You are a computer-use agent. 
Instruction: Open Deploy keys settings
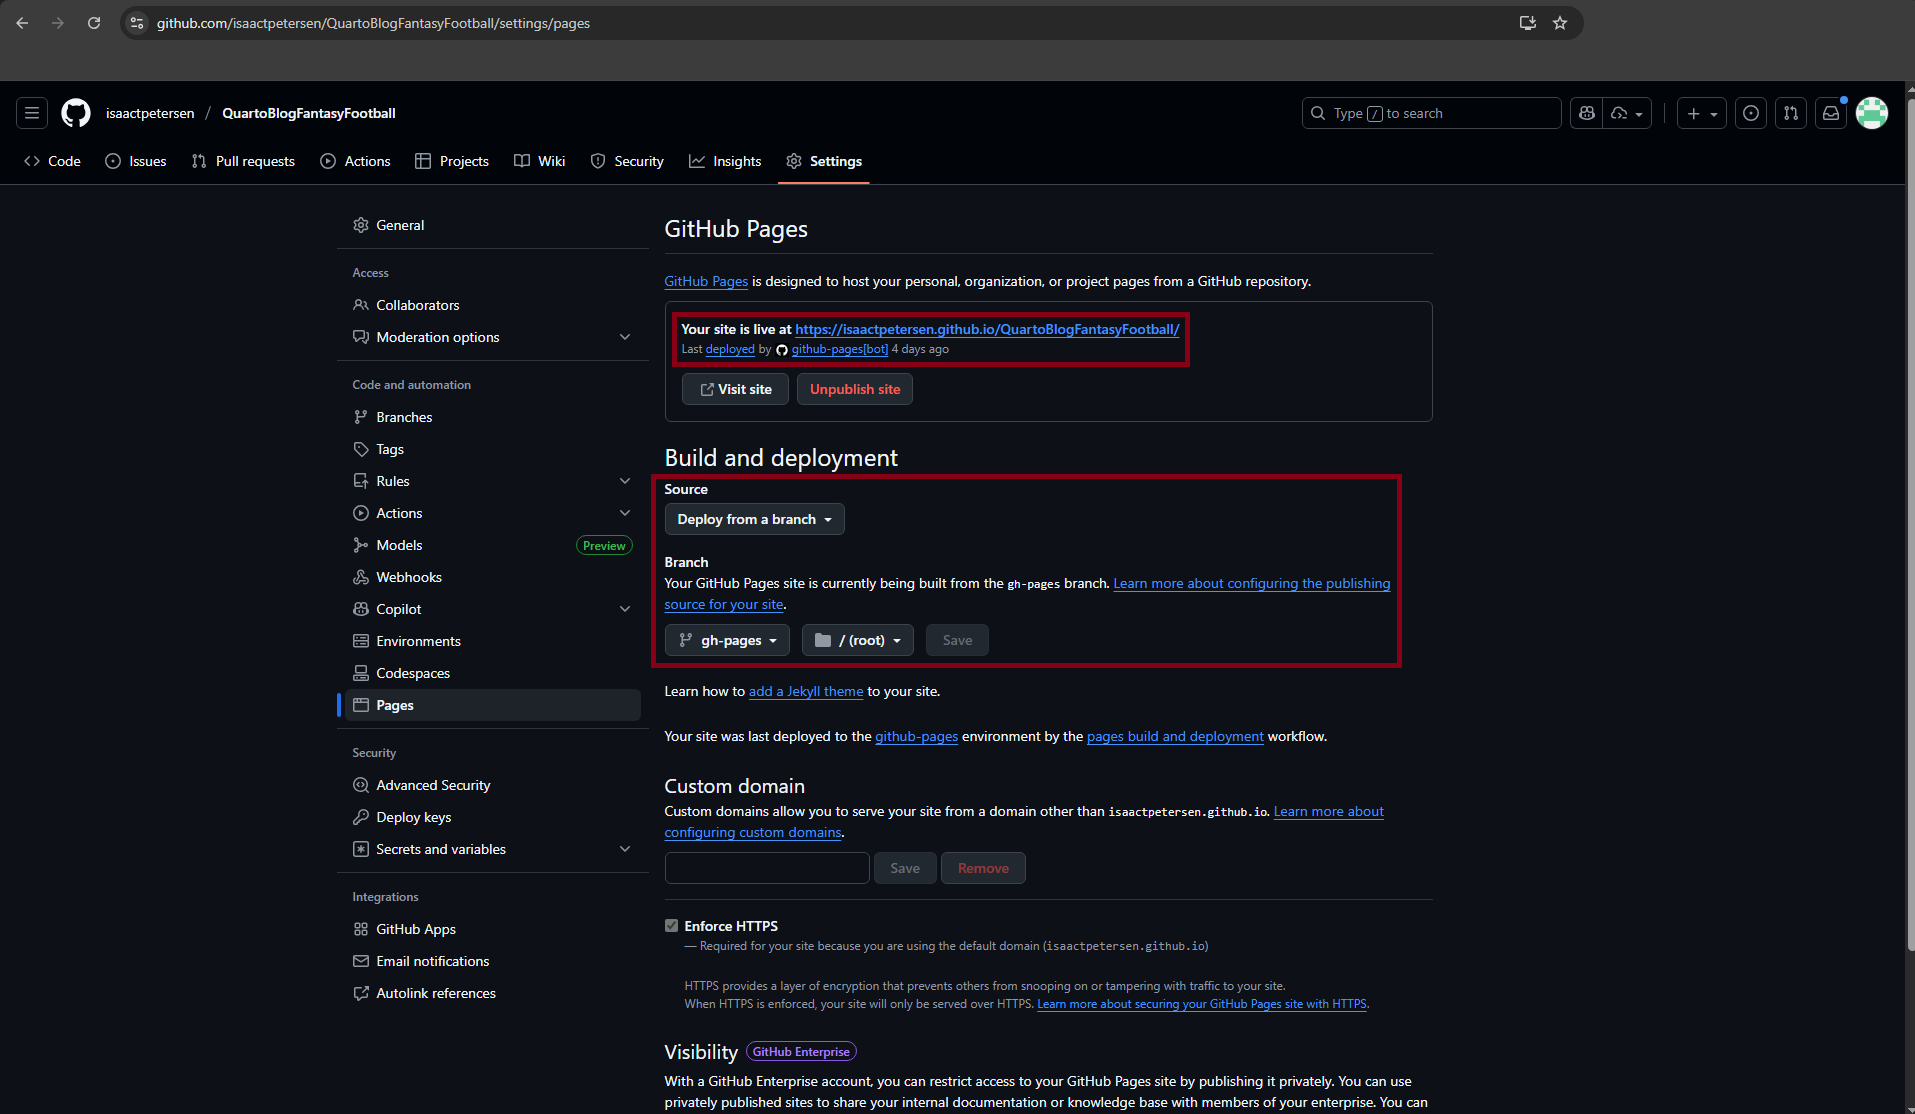(x=492, y=817)
